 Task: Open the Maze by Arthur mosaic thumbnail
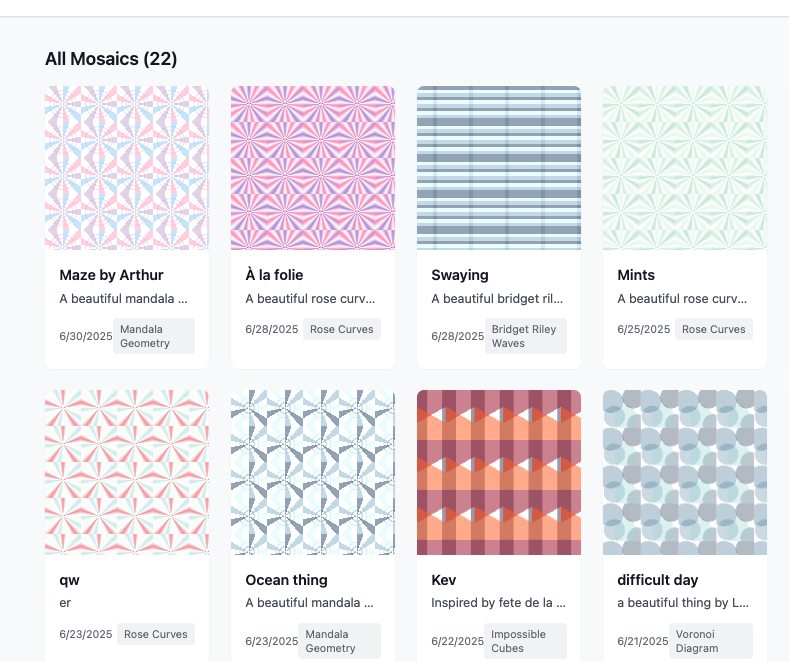coord(127,168)
